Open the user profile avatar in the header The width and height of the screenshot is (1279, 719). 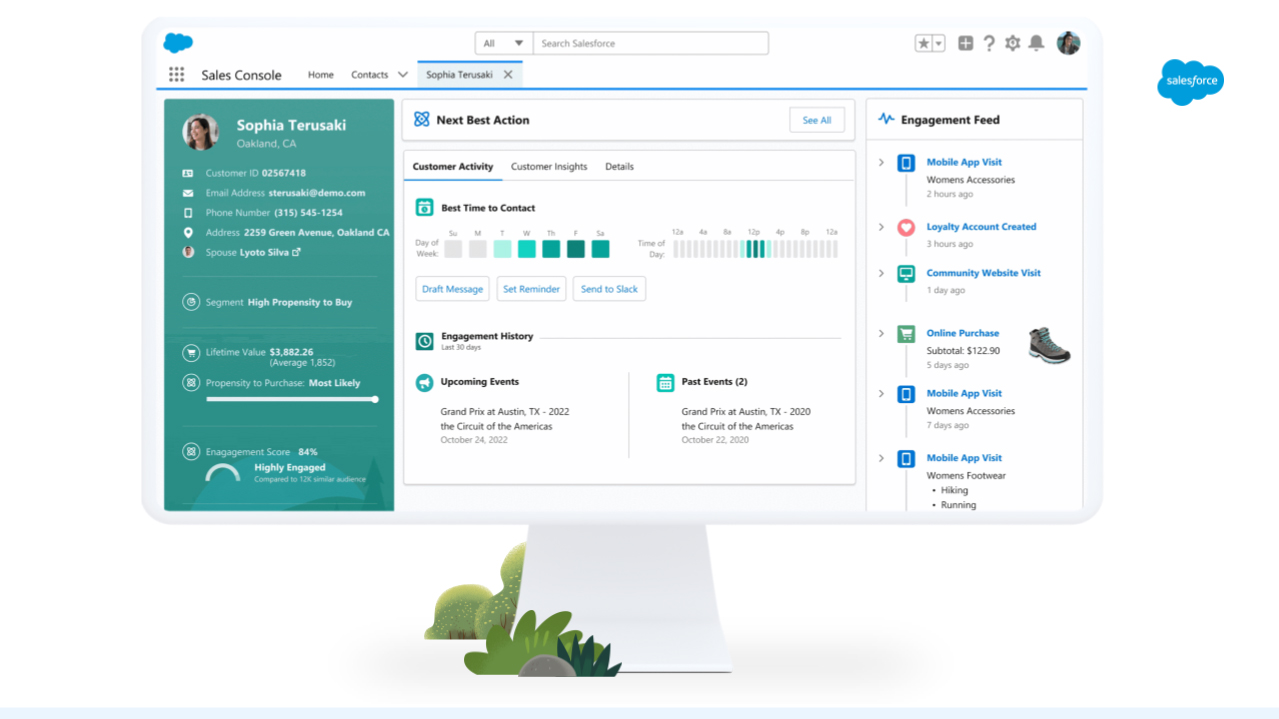click(x=1068, y=43)
